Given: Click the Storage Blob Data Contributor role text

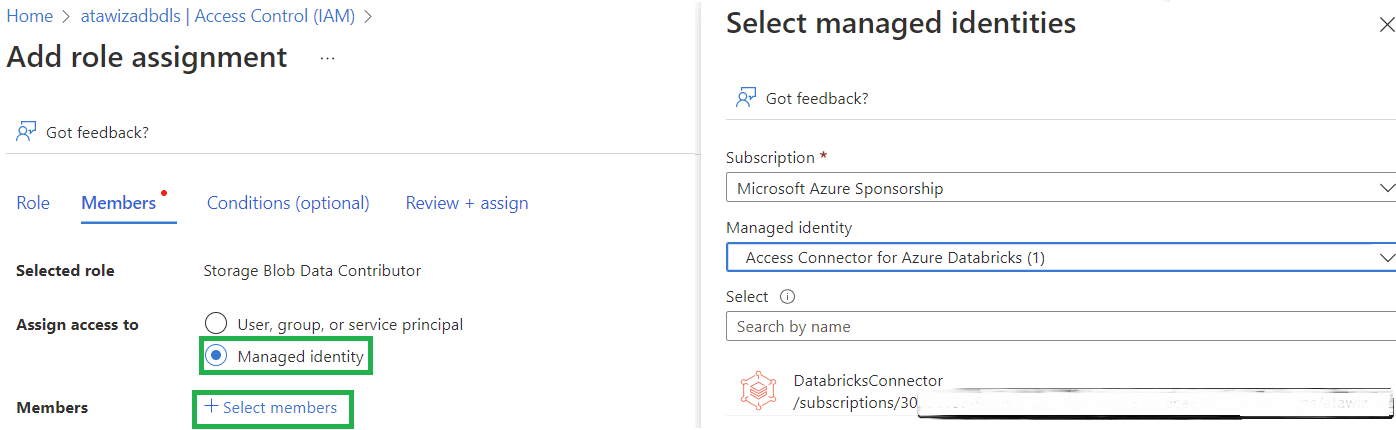Looking at the screenshot, I should (x=312, y=270).
